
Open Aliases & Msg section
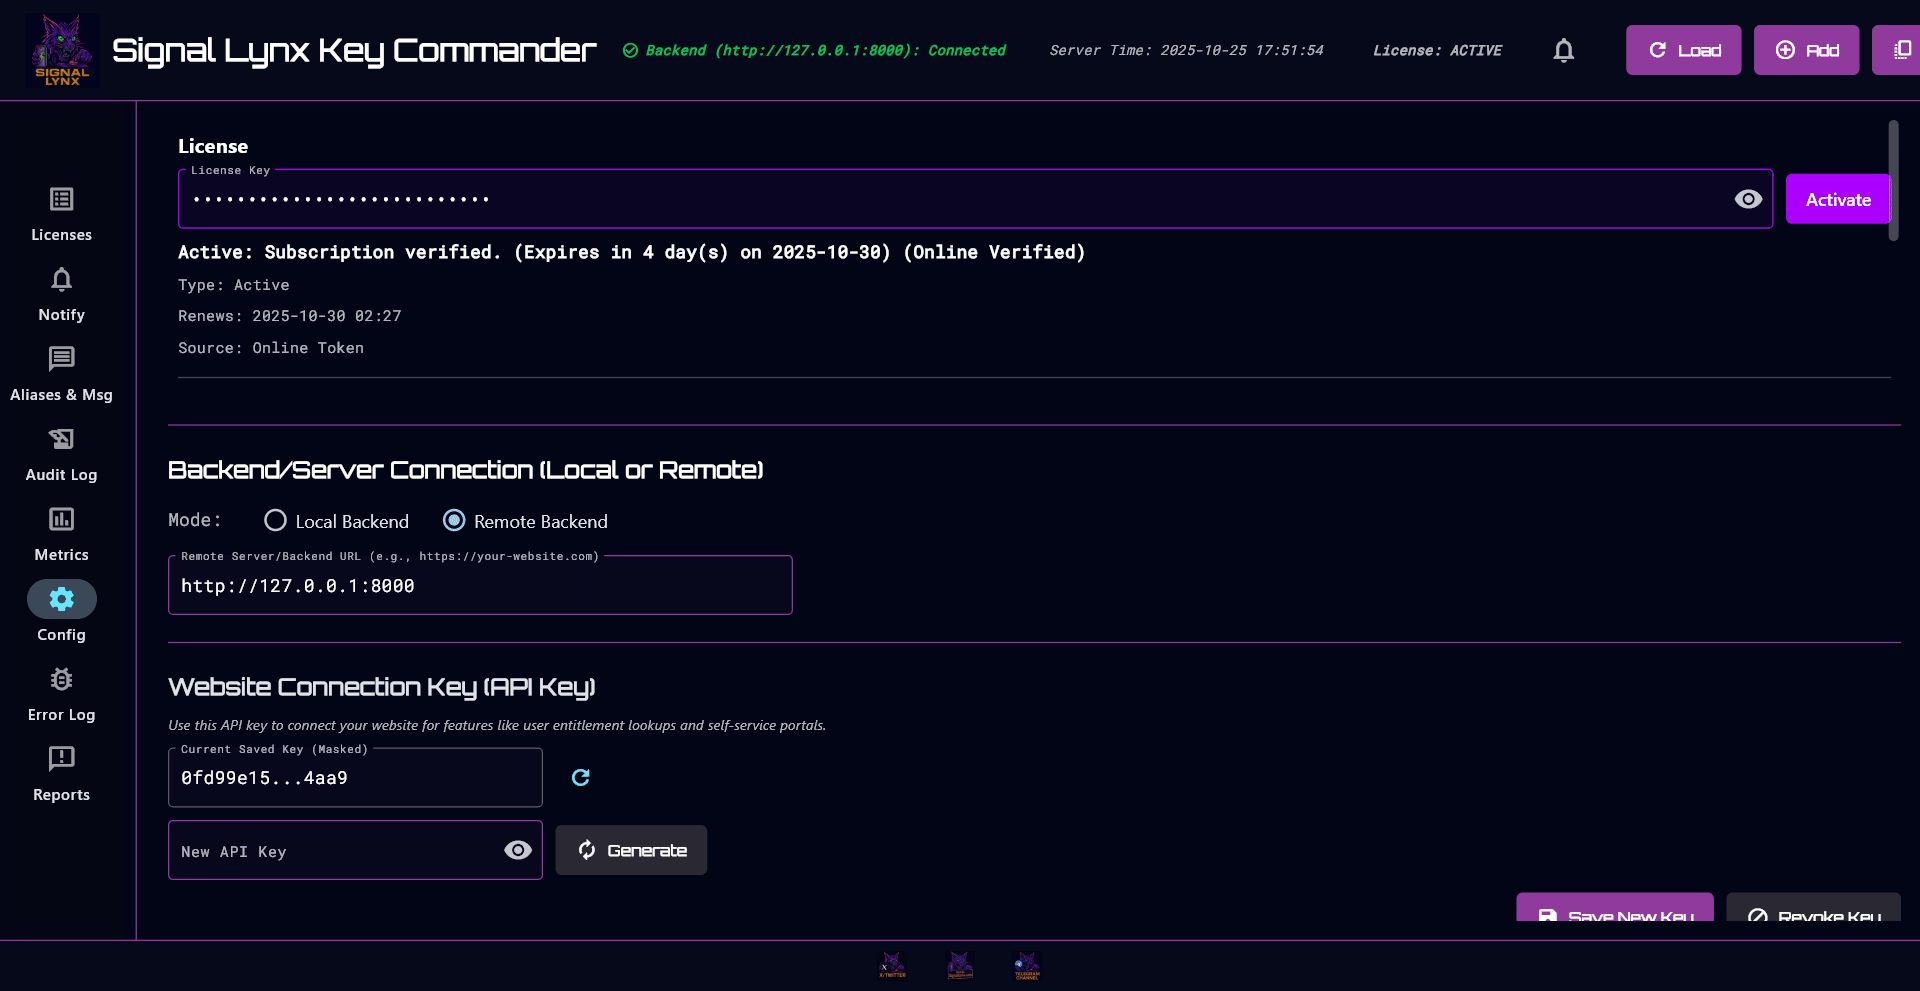tap(61, 372)
